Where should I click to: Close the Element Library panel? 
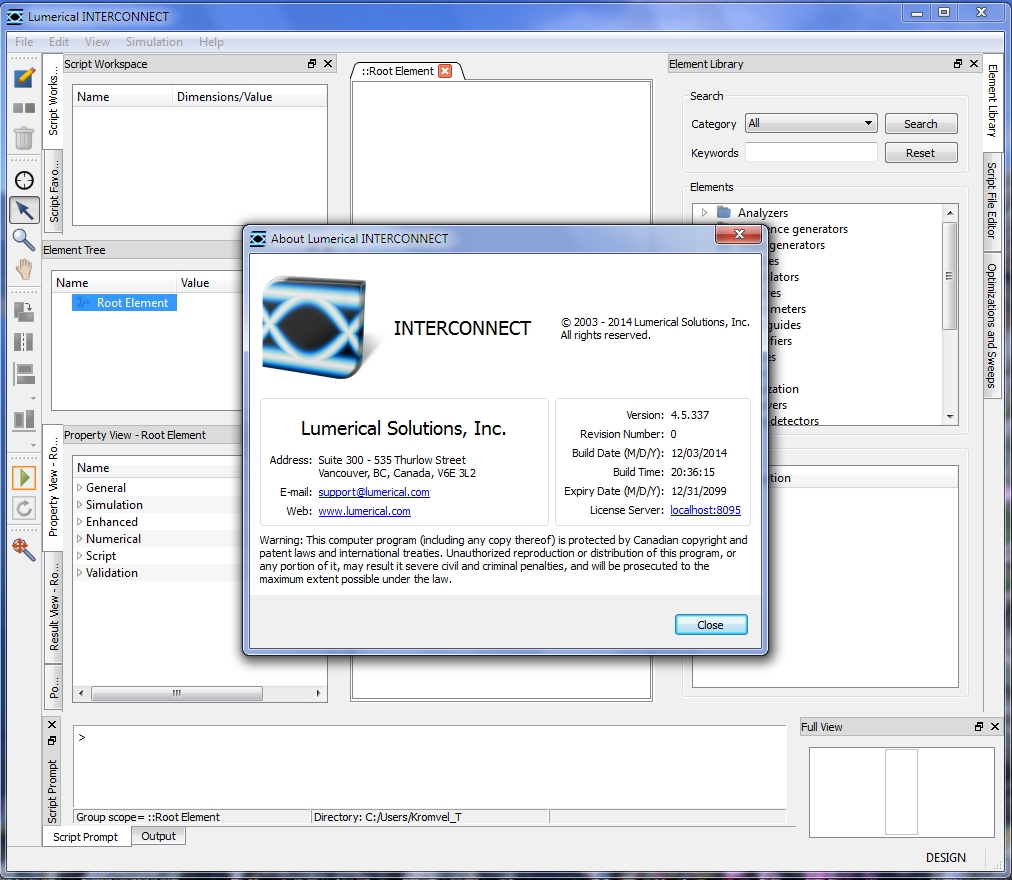pos(974,63)
